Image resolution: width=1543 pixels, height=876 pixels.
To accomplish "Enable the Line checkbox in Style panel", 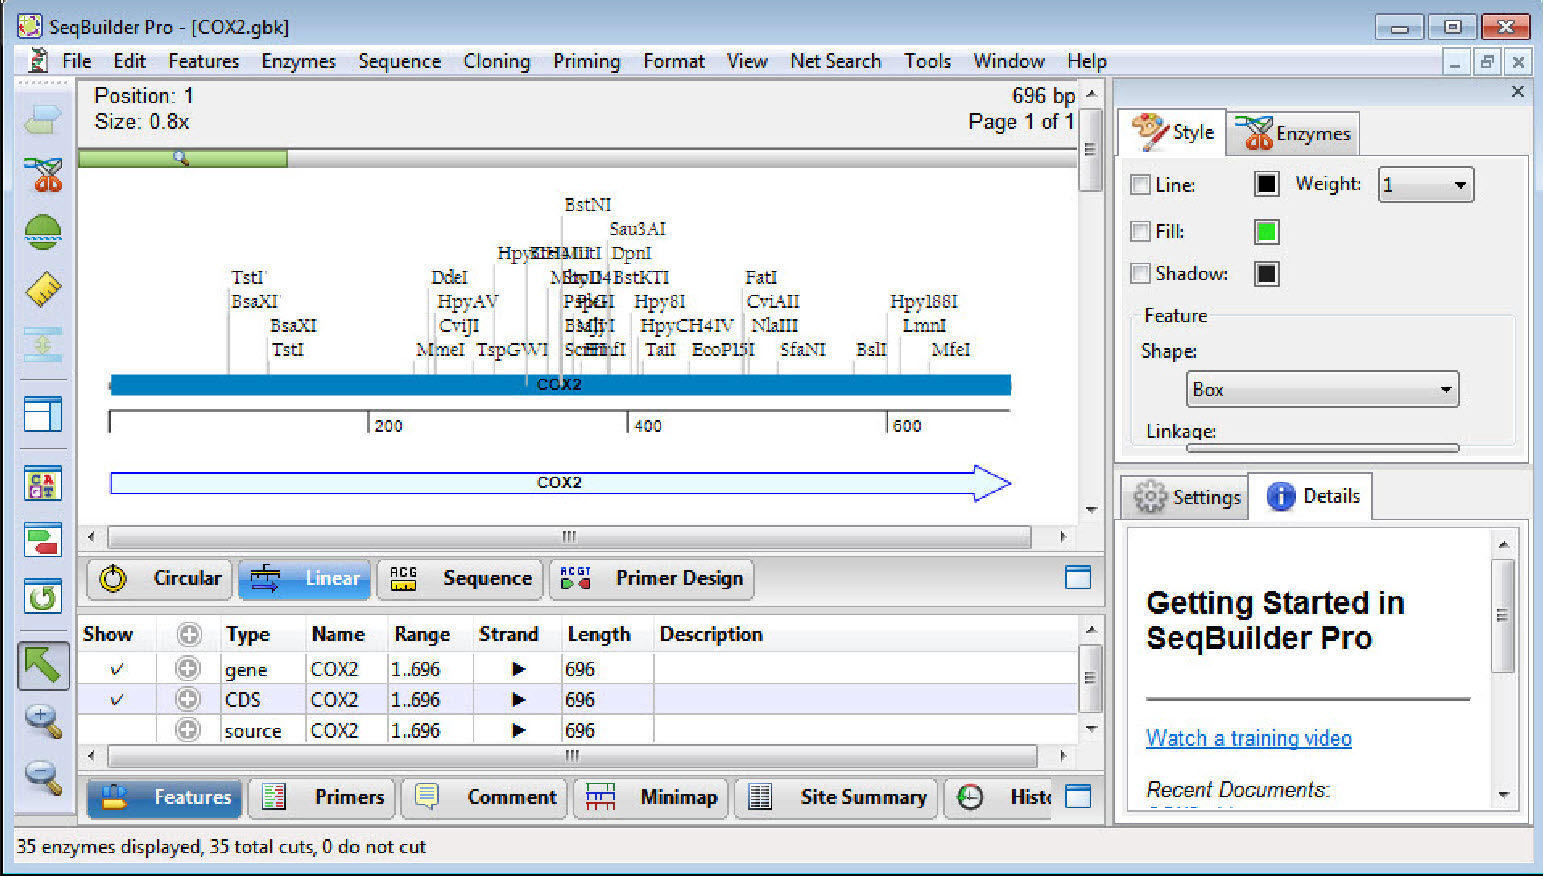I will pos(1140,184).
